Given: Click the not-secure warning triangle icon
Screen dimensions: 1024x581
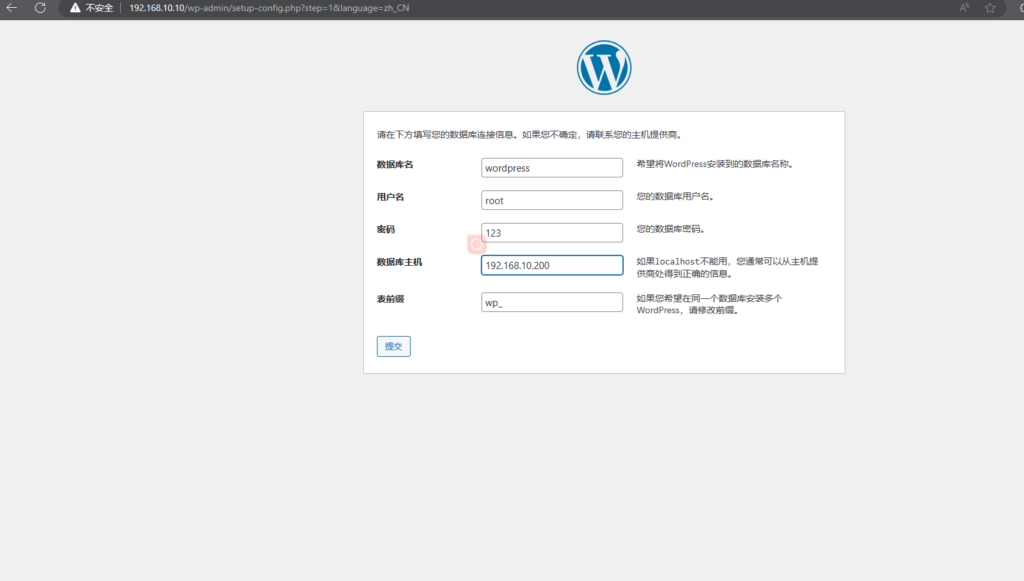Looking at the screenshot, I should [x=75, y=8].
